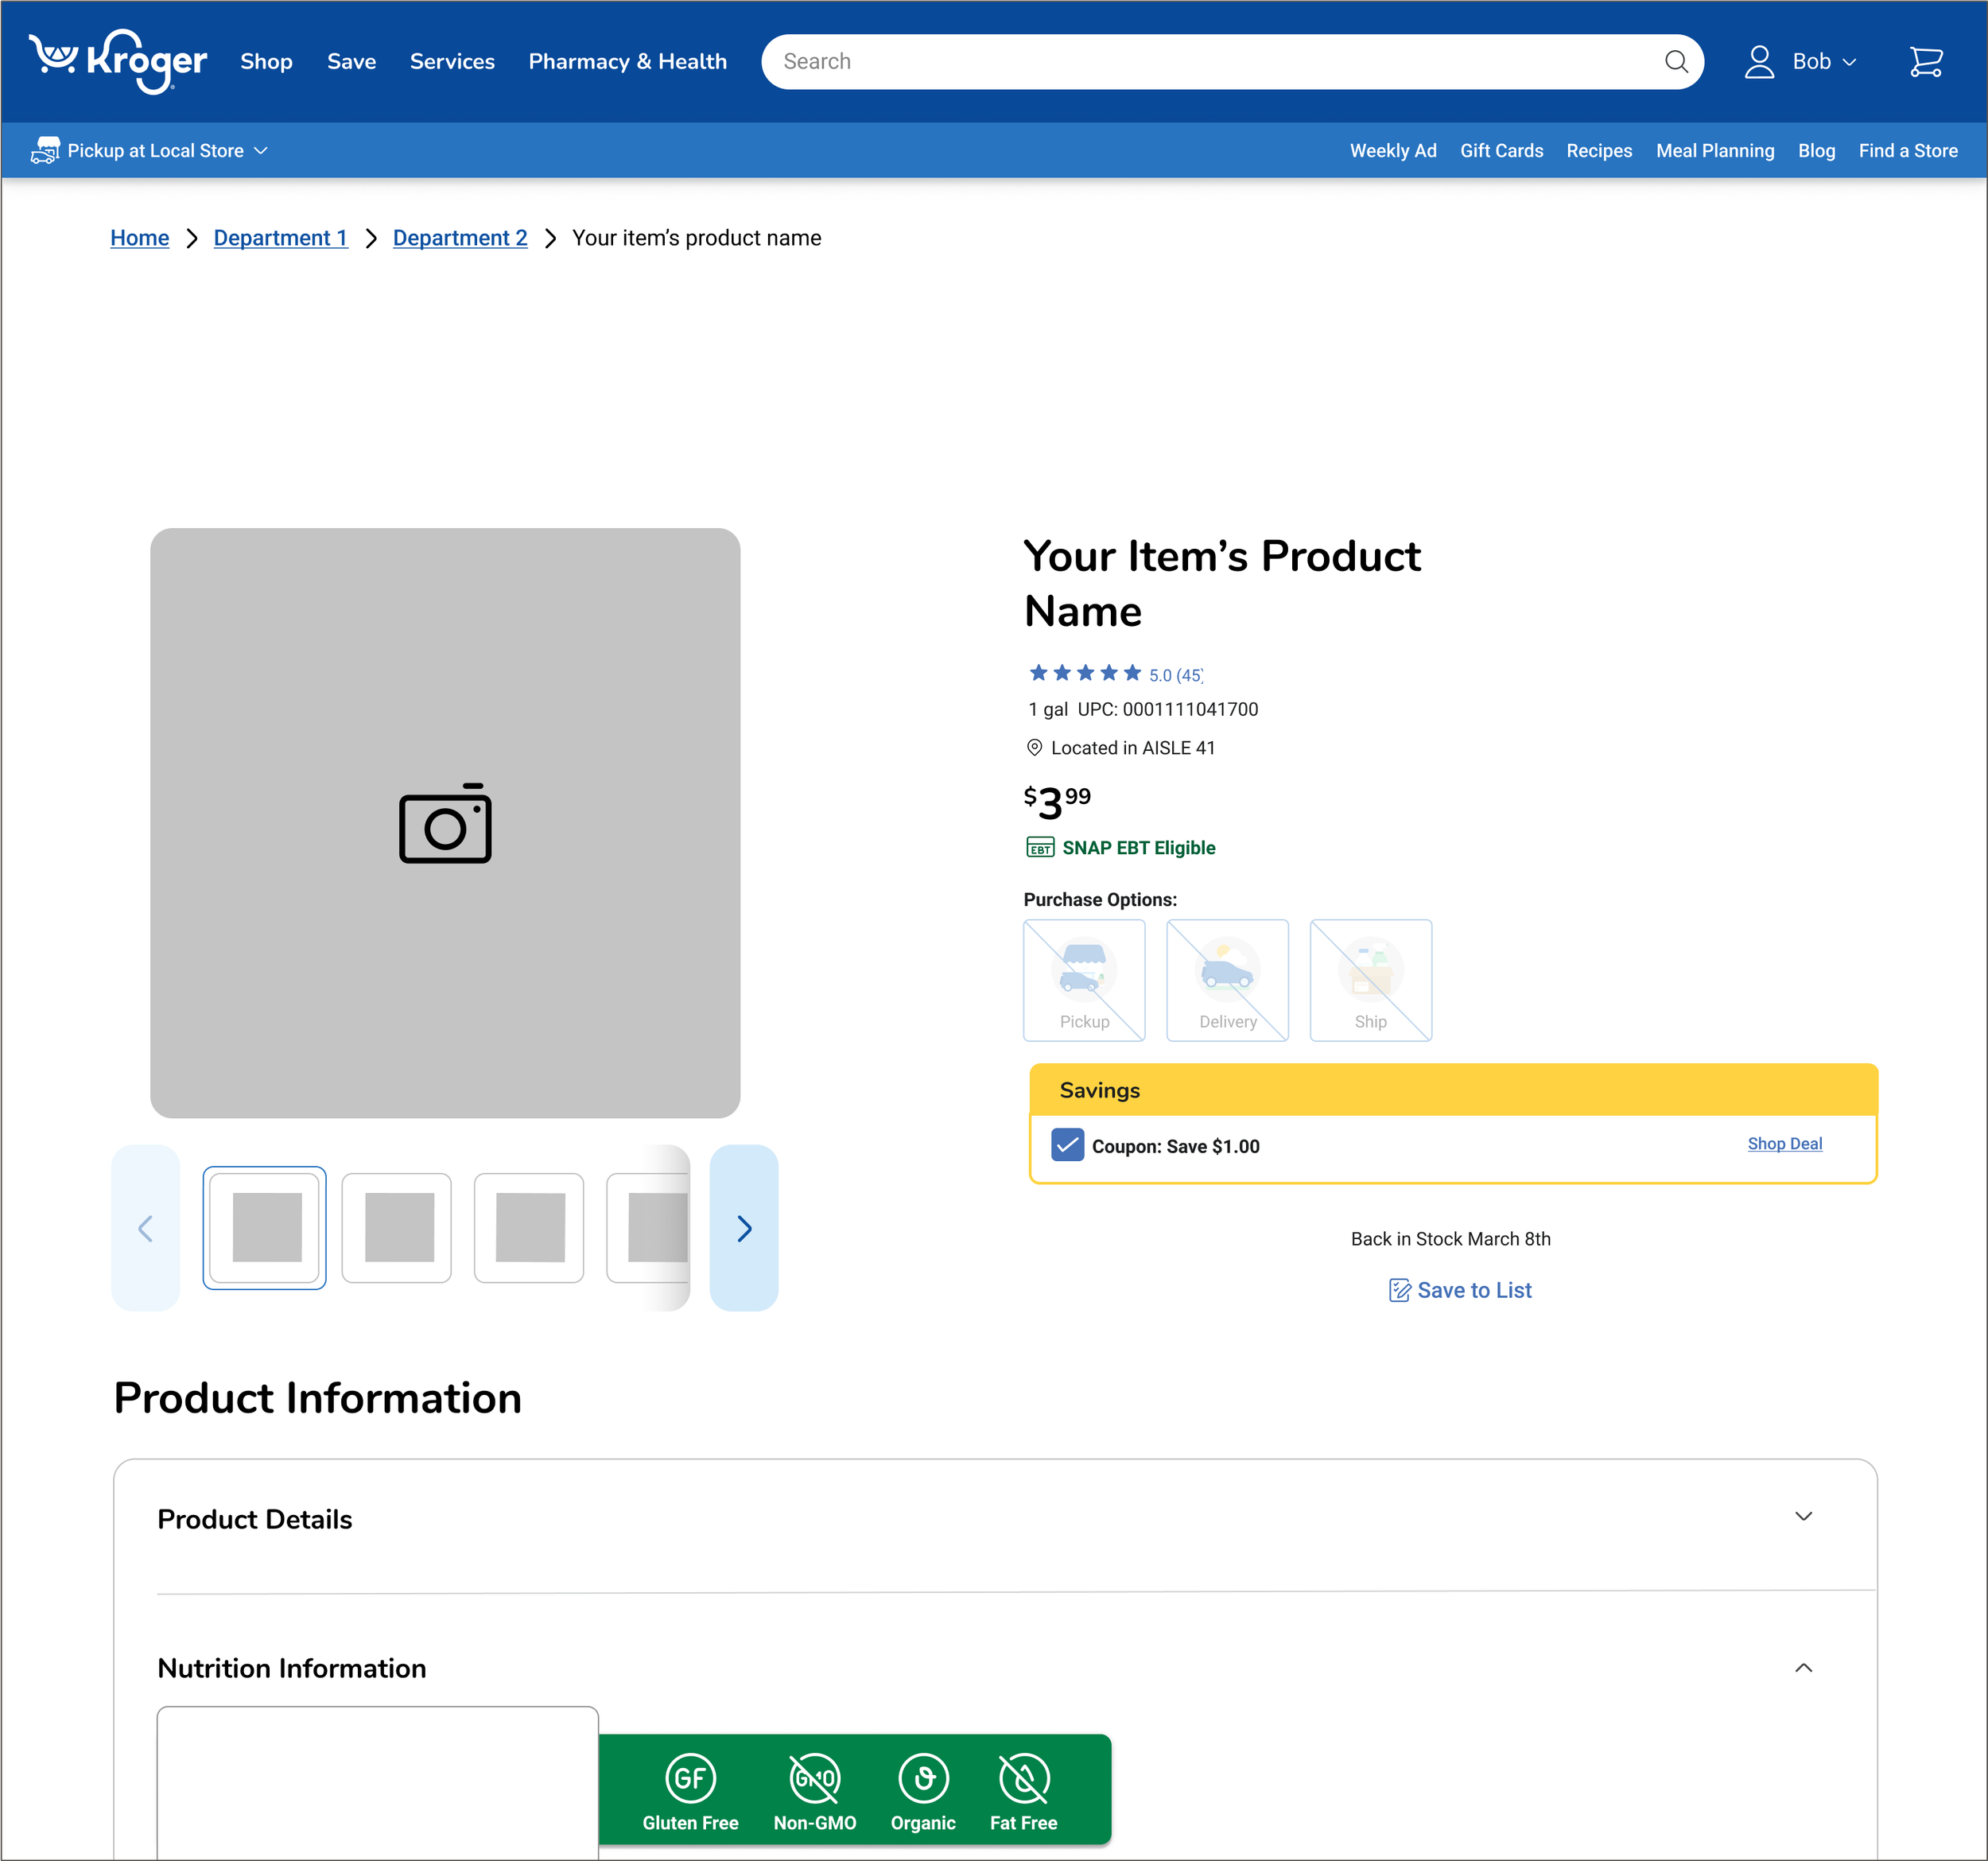Collapse the Nutrition Information section
Image resolution: width=1988 pixels, height=1861 pixels.
point(1803,1668)
